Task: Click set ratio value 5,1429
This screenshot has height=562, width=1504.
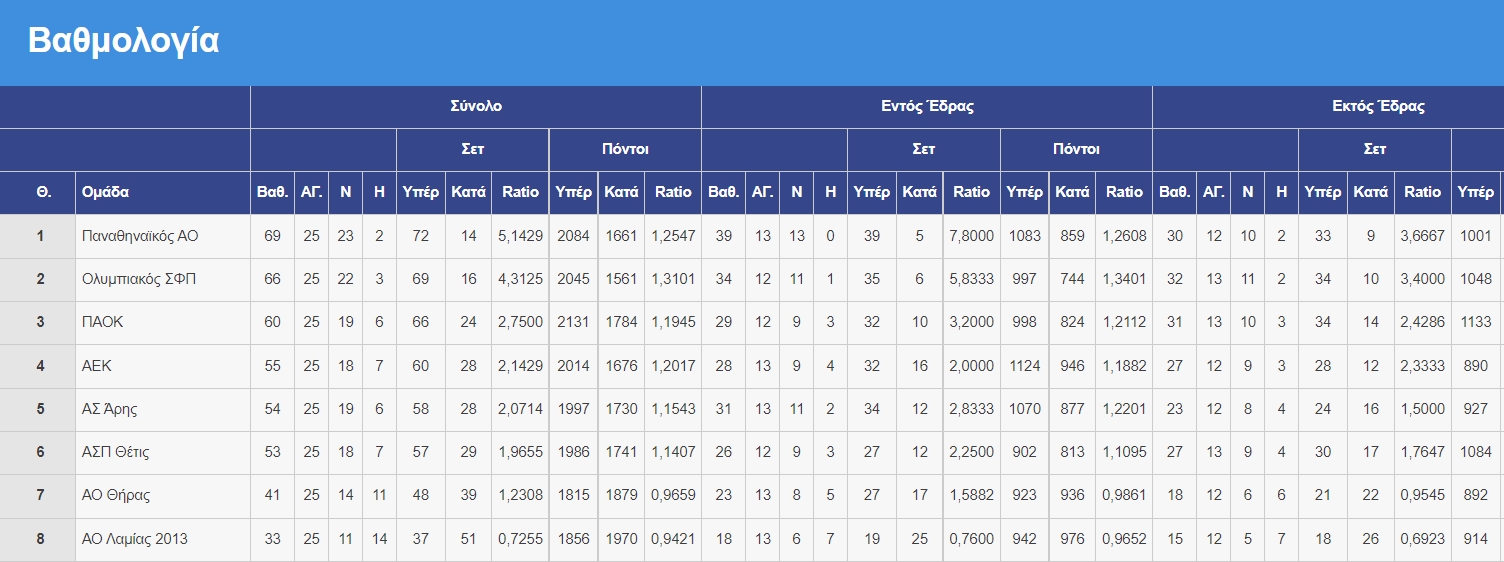Action: click(520, 236)
